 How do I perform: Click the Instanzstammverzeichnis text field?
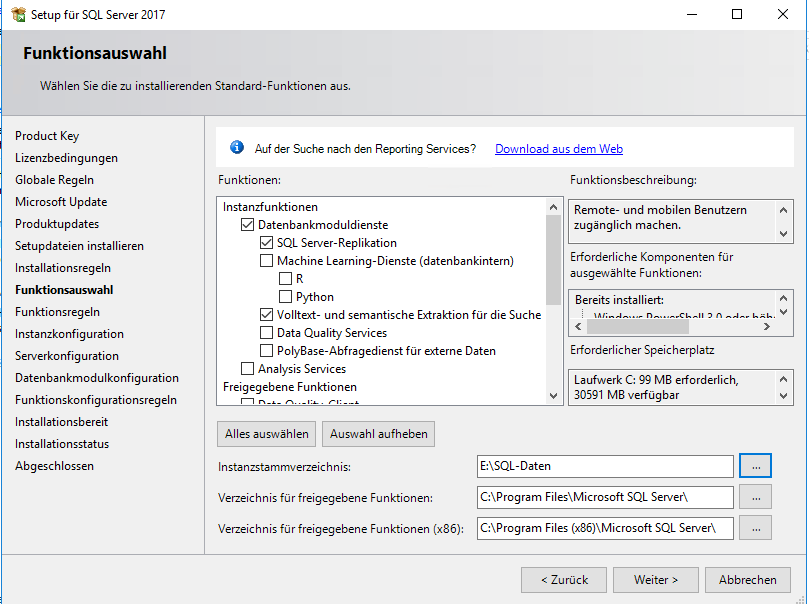(605, 466)
